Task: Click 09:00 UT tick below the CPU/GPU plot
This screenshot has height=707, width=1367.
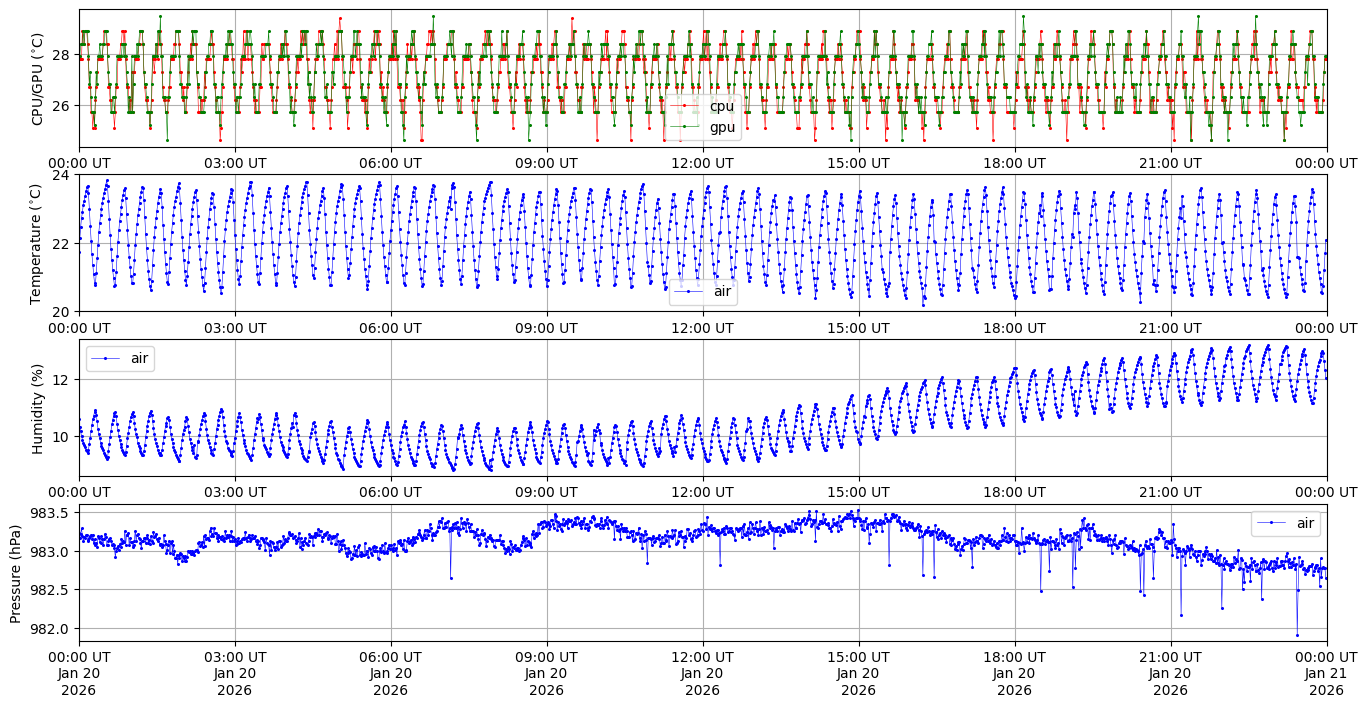Action: coord(546,163)
